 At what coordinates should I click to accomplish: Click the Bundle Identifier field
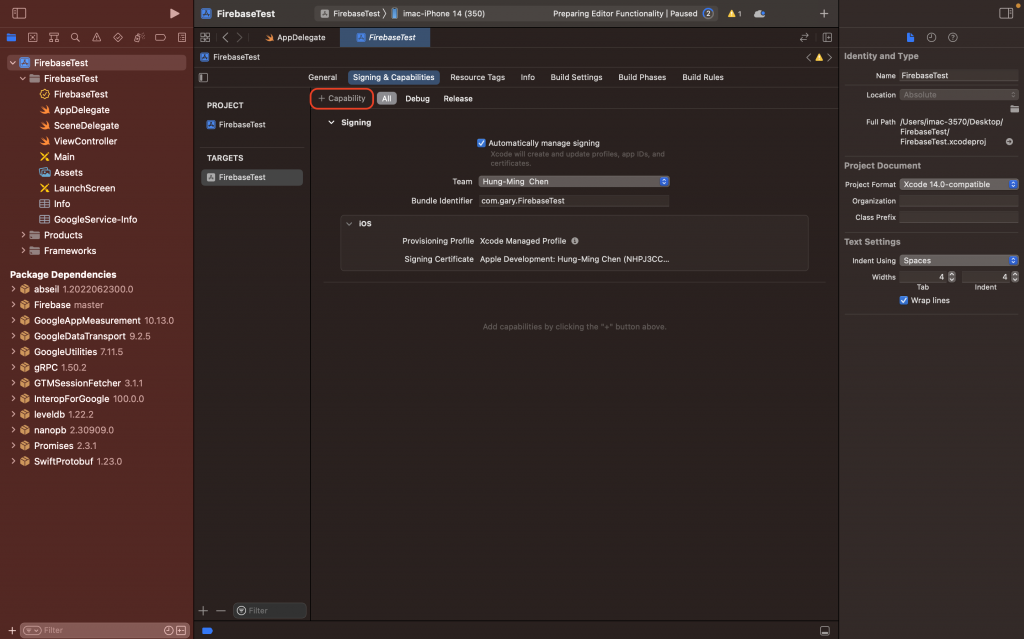[x=573, y=201]
